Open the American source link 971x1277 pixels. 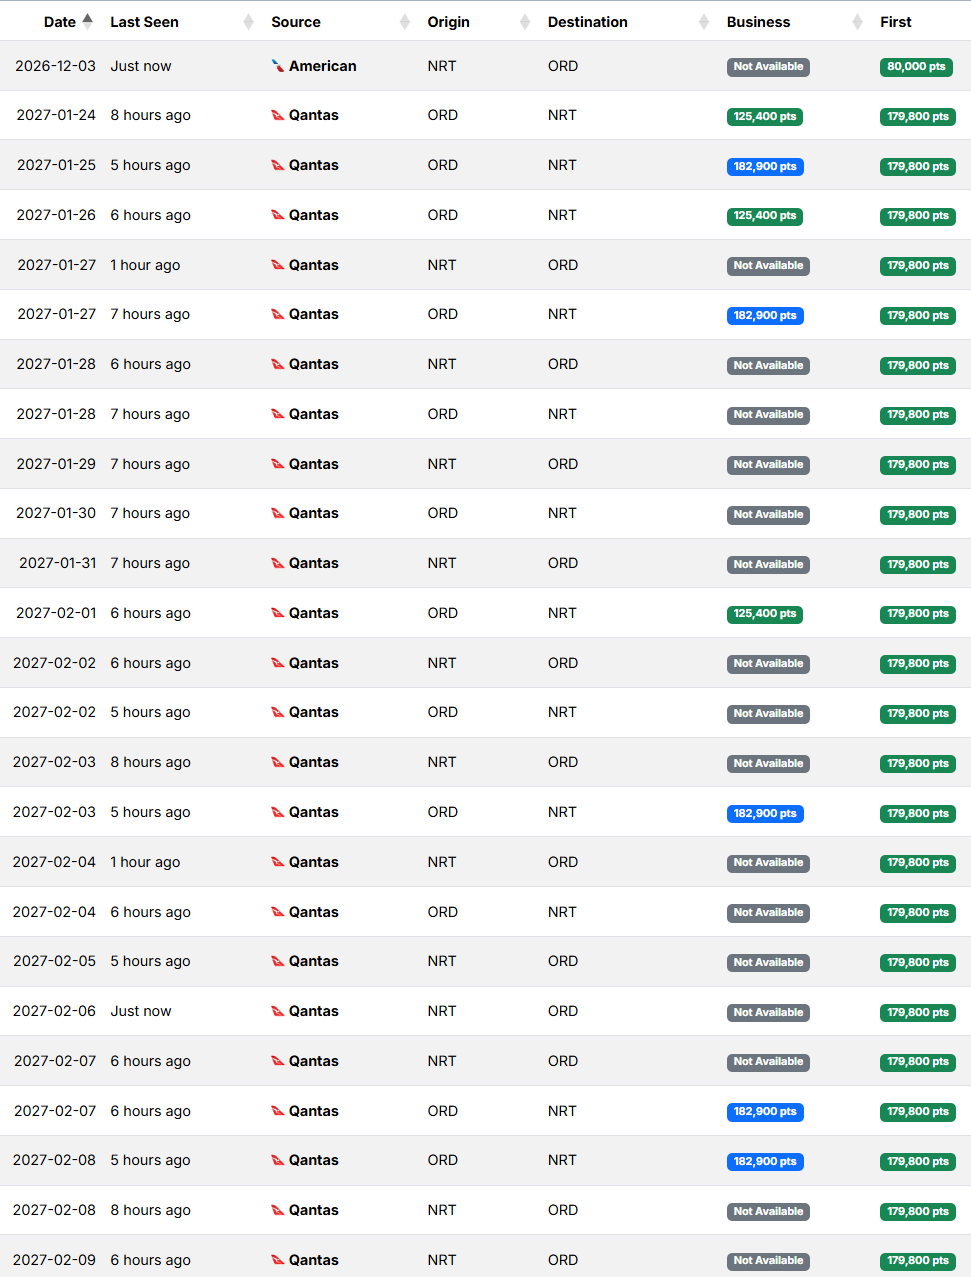pos(322,66)
